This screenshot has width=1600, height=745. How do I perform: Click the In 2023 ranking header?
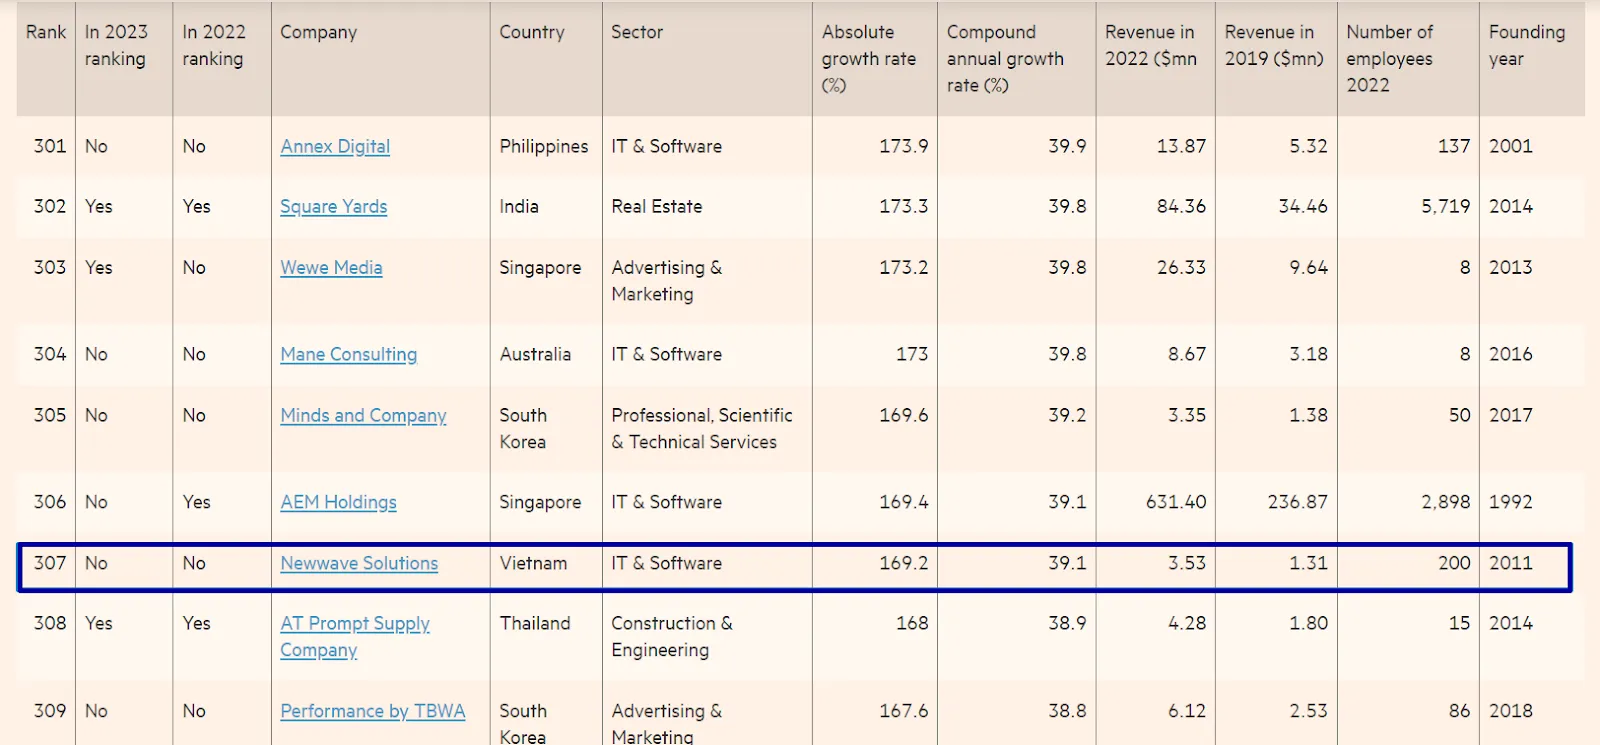click(x=116, y=45)
